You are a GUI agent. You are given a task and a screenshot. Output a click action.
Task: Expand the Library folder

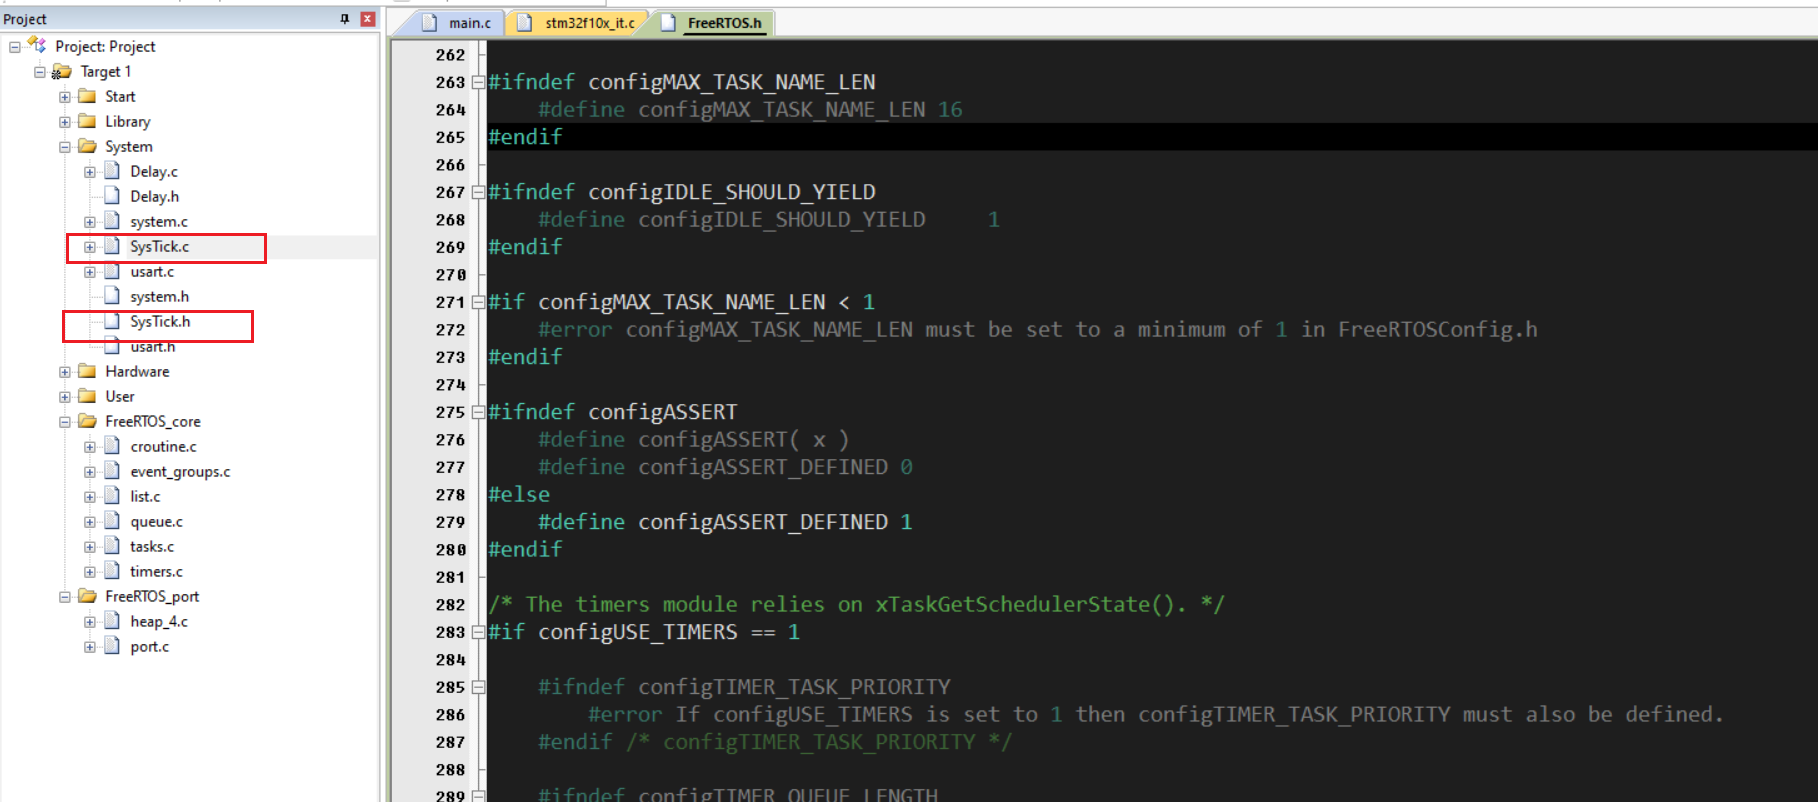pos(65,122)
